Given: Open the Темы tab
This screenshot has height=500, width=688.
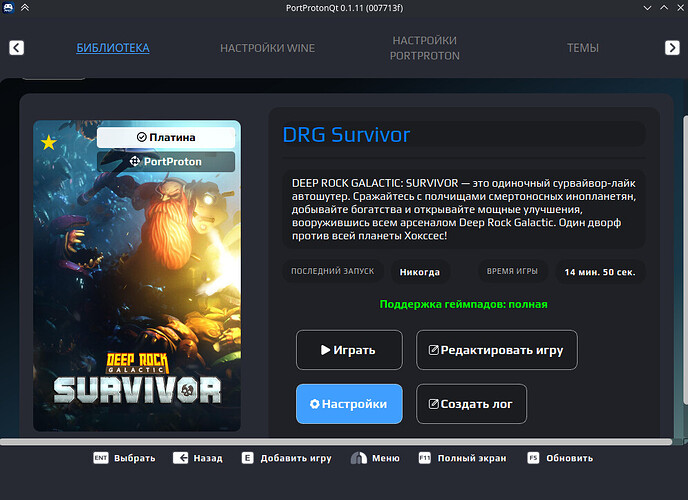Looking at the screenshot, I should [x=583, y=48].
